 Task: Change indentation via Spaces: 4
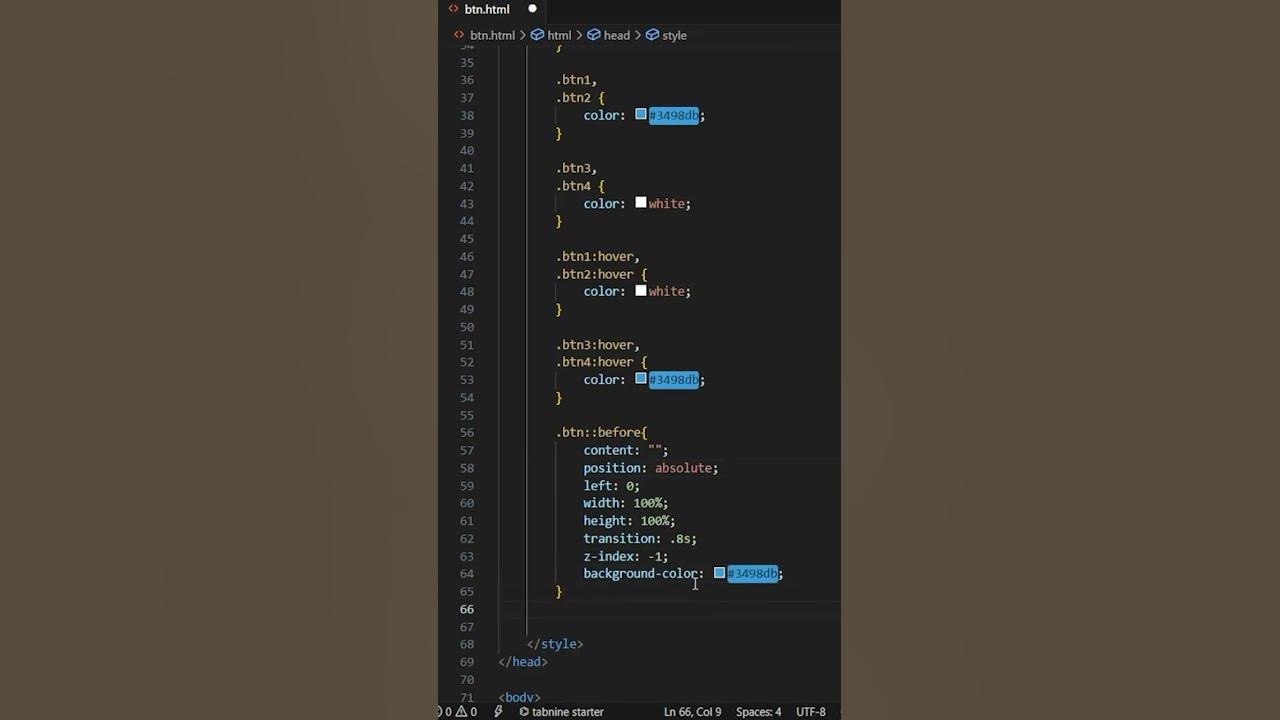point(758,712)
